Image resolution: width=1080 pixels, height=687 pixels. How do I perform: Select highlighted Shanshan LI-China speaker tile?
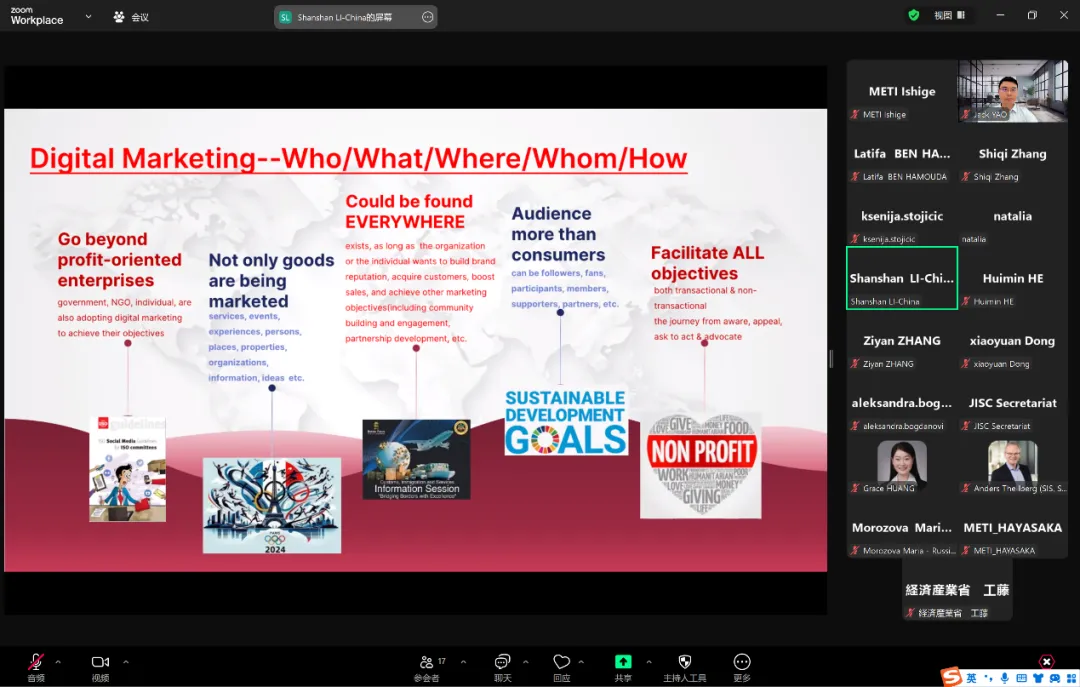coord(902,278)
